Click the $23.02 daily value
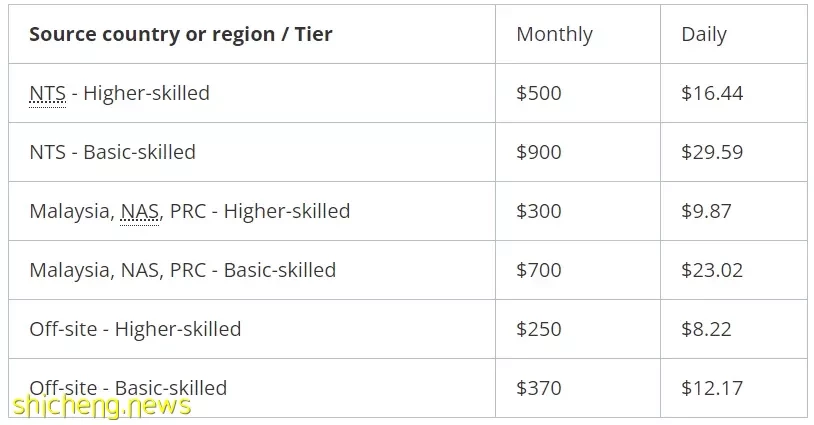The width and height of the screenshot is (814, 425). click(x=712, y=270)
